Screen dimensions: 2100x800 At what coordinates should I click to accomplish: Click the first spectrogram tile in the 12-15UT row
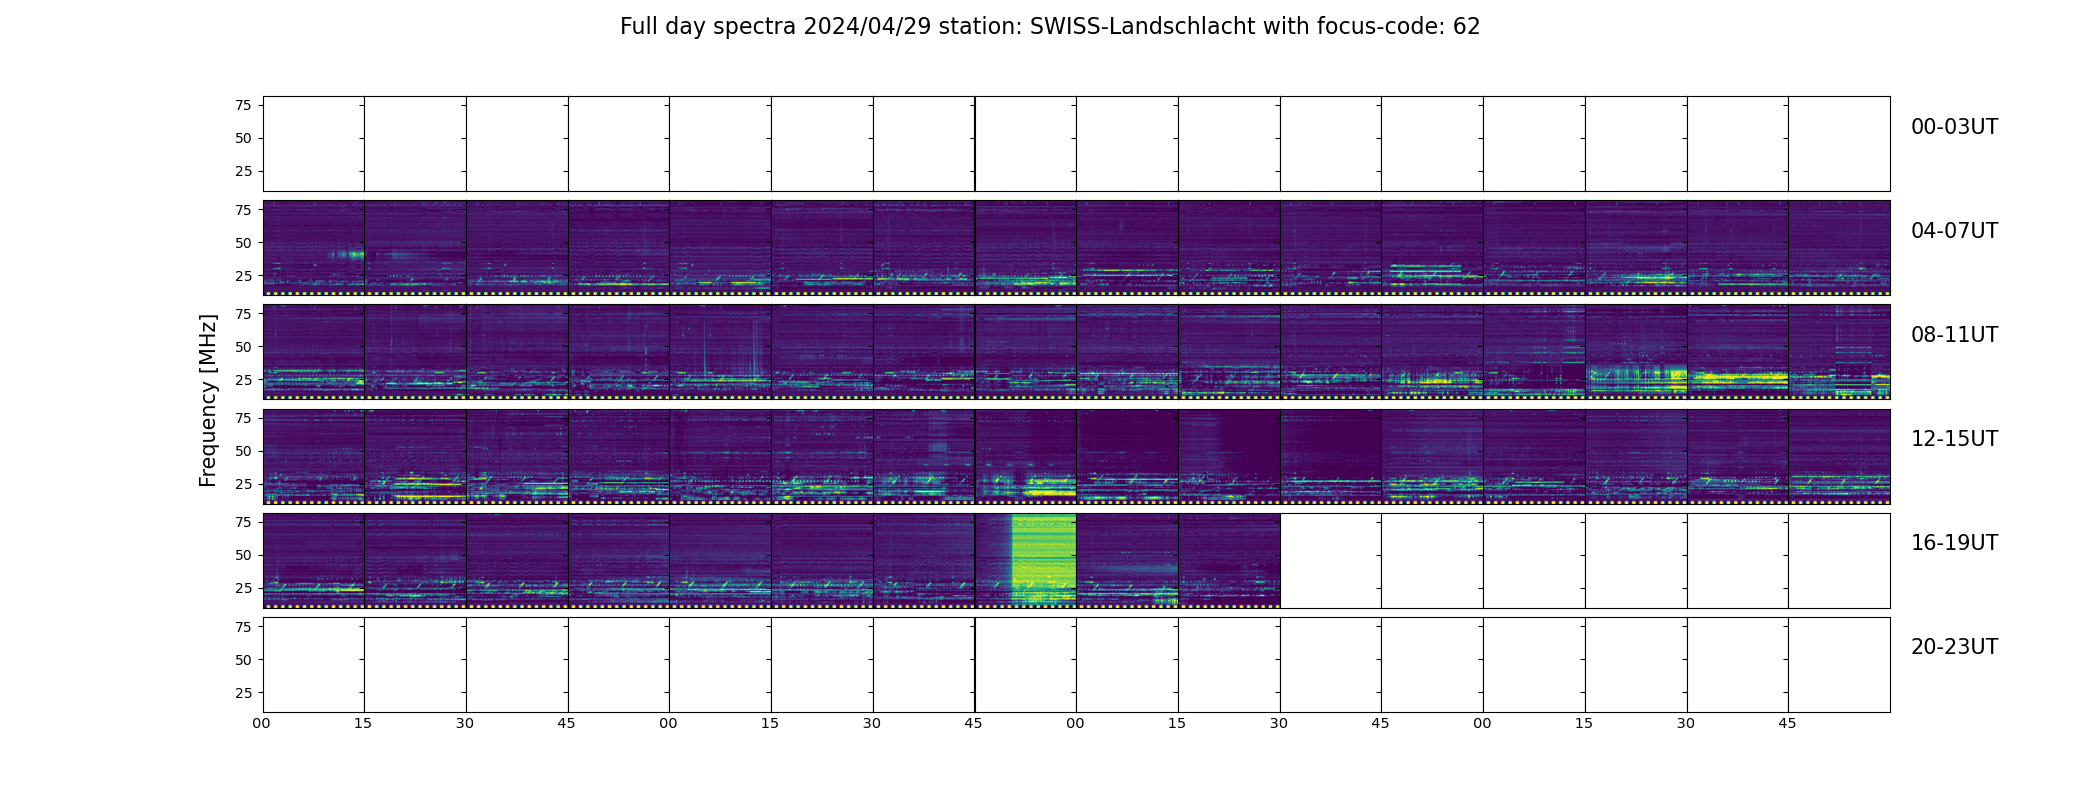pos(314,456)
